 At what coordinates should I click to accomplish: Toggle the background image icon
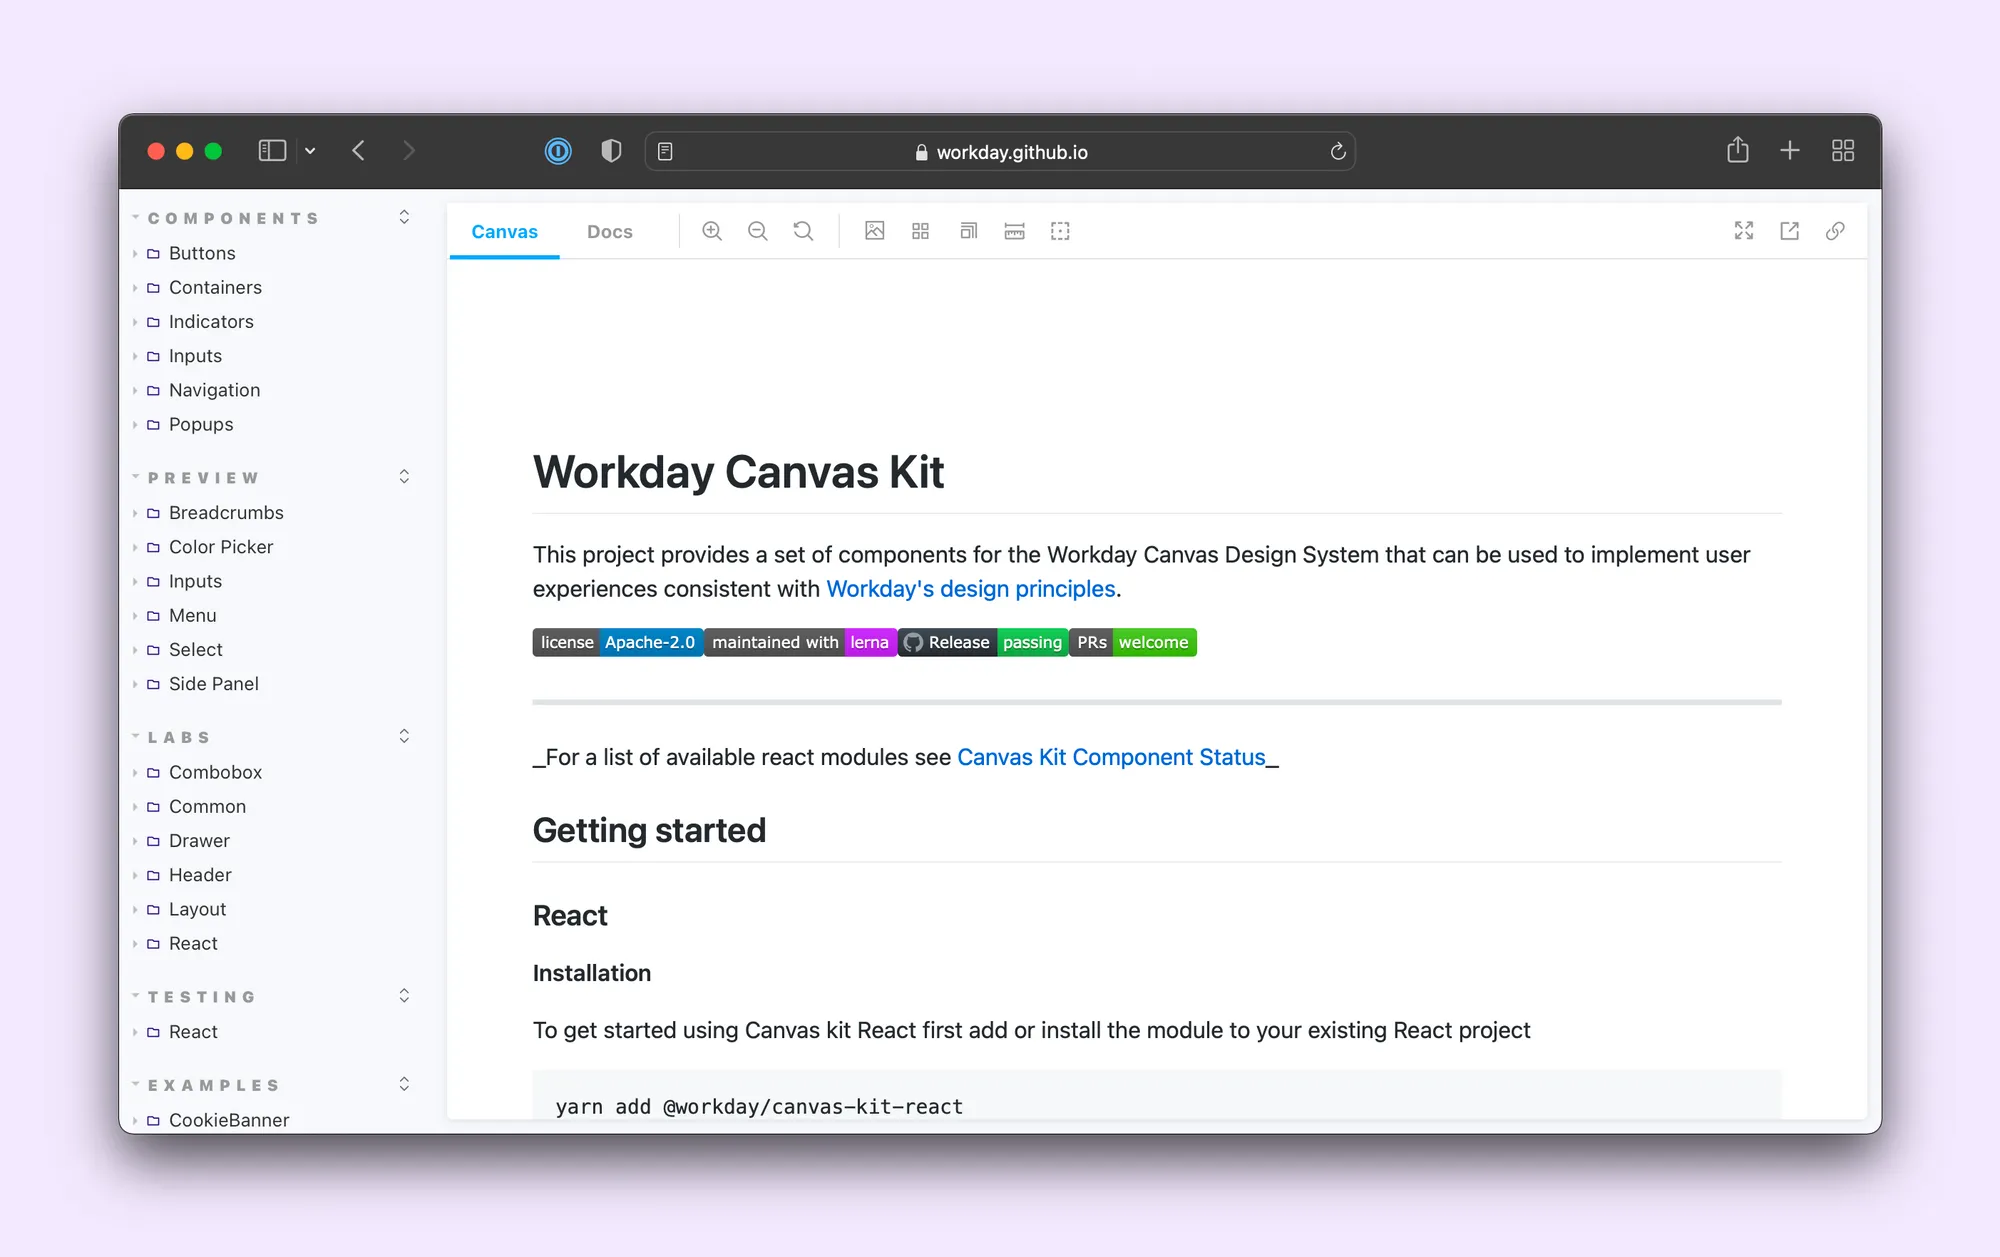click(x=875, y=231)
